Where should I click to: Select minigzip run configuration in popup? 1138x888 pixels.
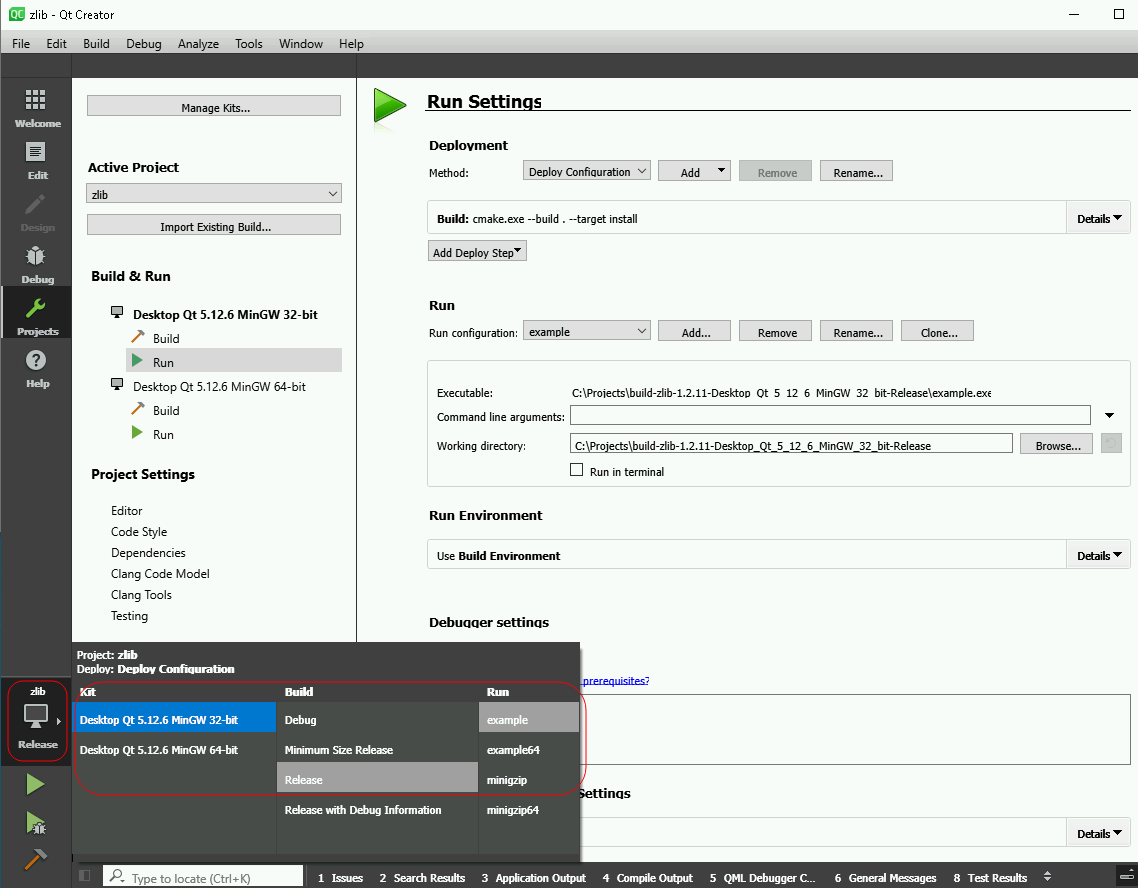529,779
